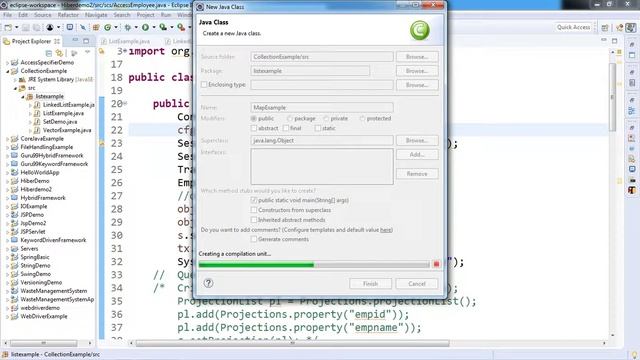
Task: Click the green Run toolbar icon
Action: coord(145,27)
